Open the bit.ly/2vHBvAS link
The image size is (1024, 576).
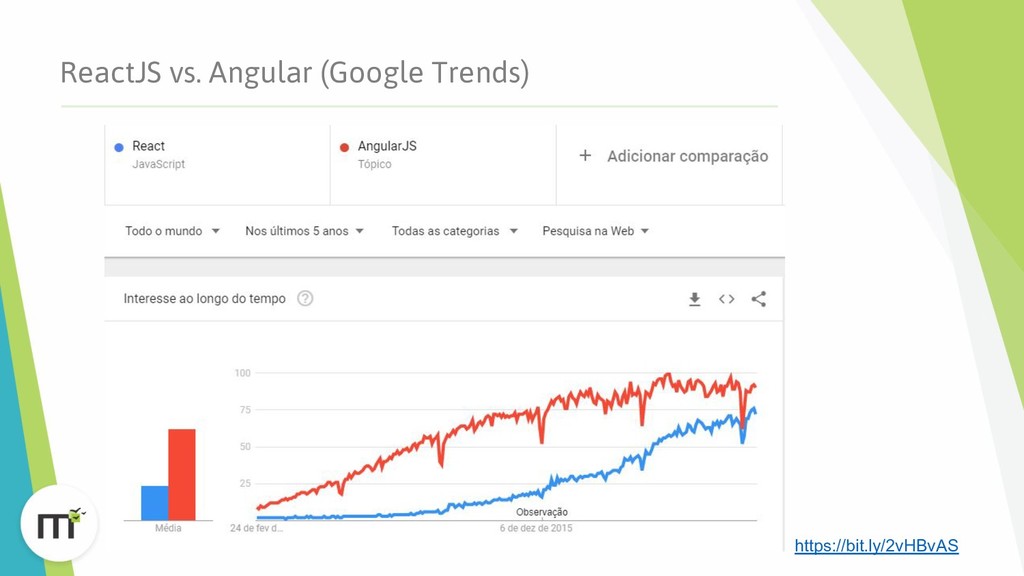point(876,545)
